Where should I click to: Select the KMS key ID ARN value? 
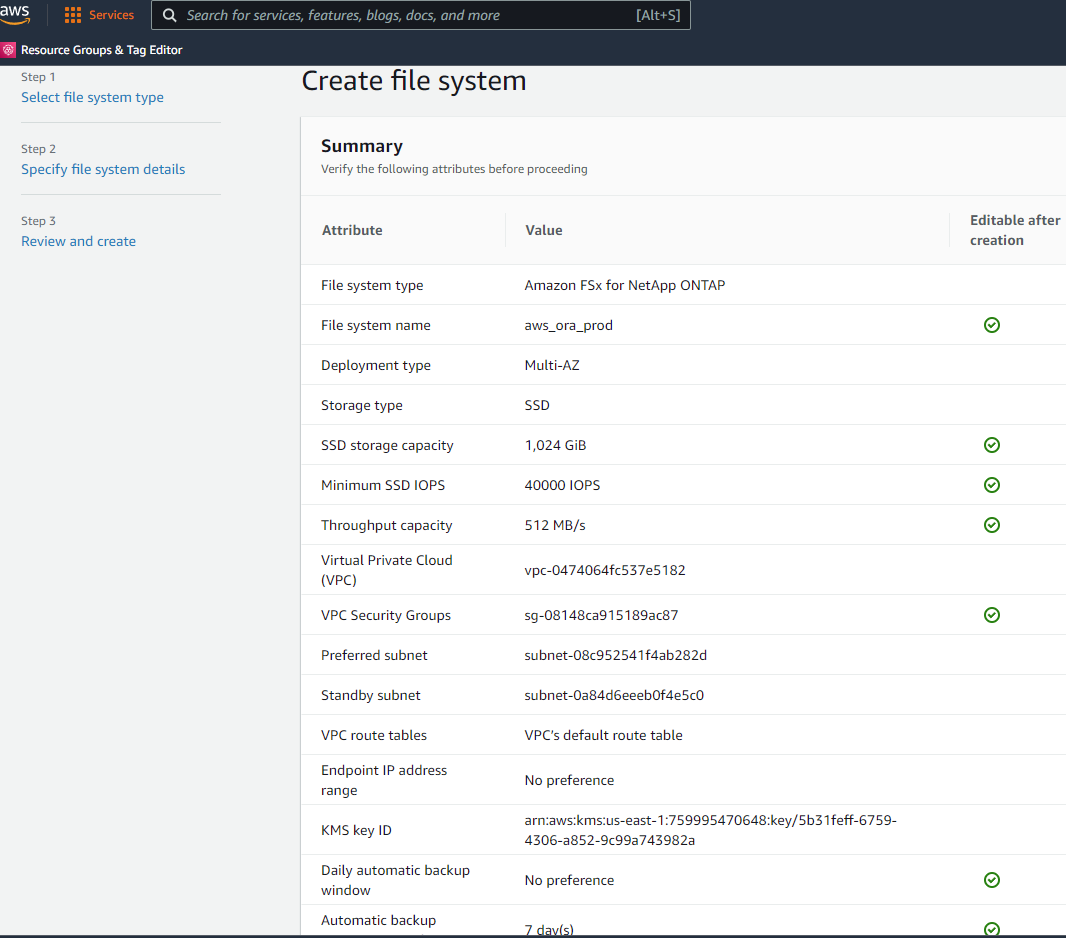tap(710, 830)
